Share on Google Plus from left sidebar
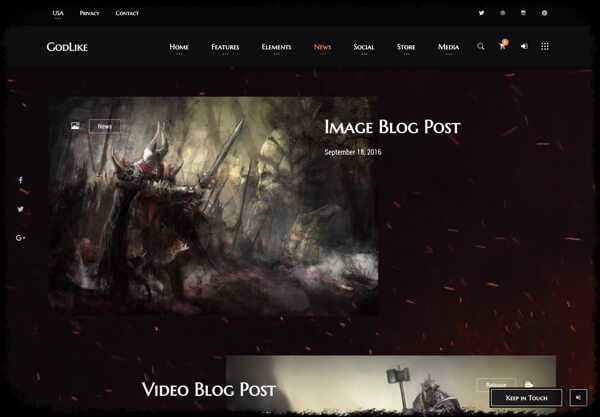This screenshot has height=417, width=600. pyautogui.click(x=20, y=238)
